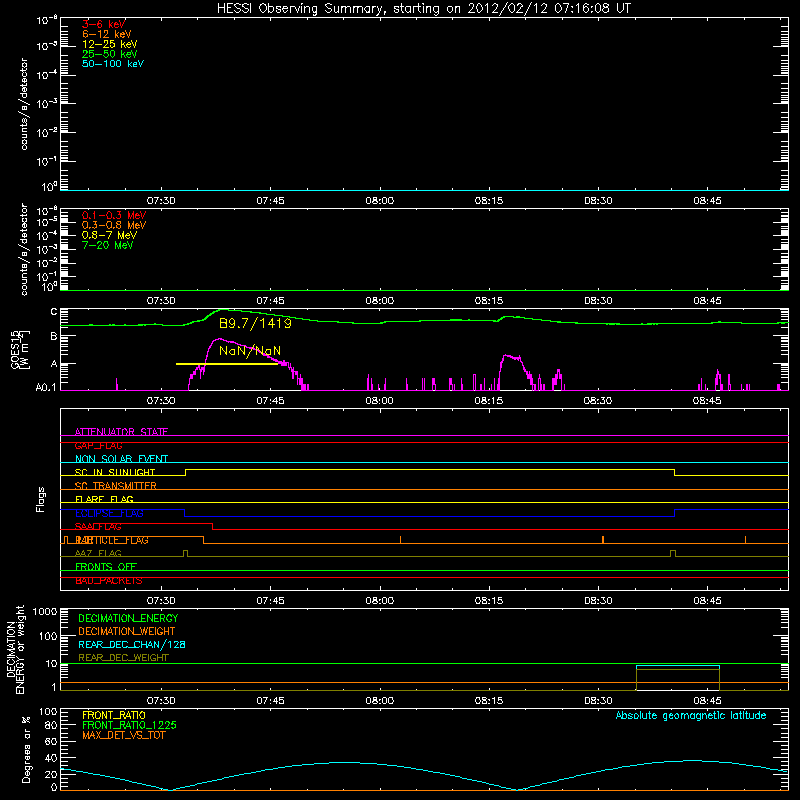Click the 0.3-0.8 MeV legend label
800x800 pixels.
click(x=114, y=225)
